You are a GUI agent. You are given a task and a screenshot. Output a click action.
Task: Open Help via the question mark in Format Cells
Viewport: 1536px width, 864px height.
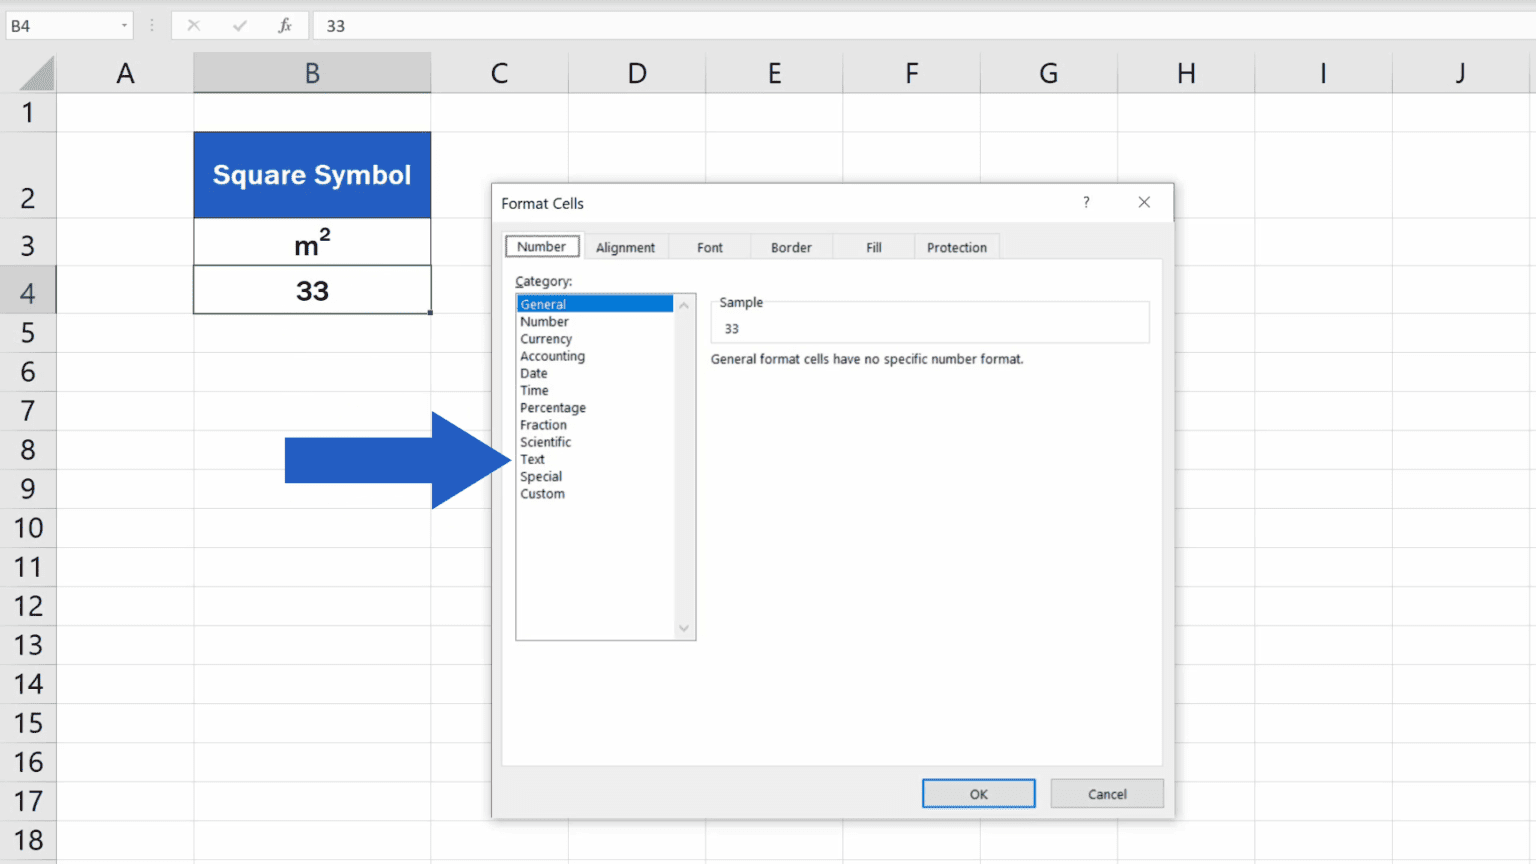coord(1086,202)
